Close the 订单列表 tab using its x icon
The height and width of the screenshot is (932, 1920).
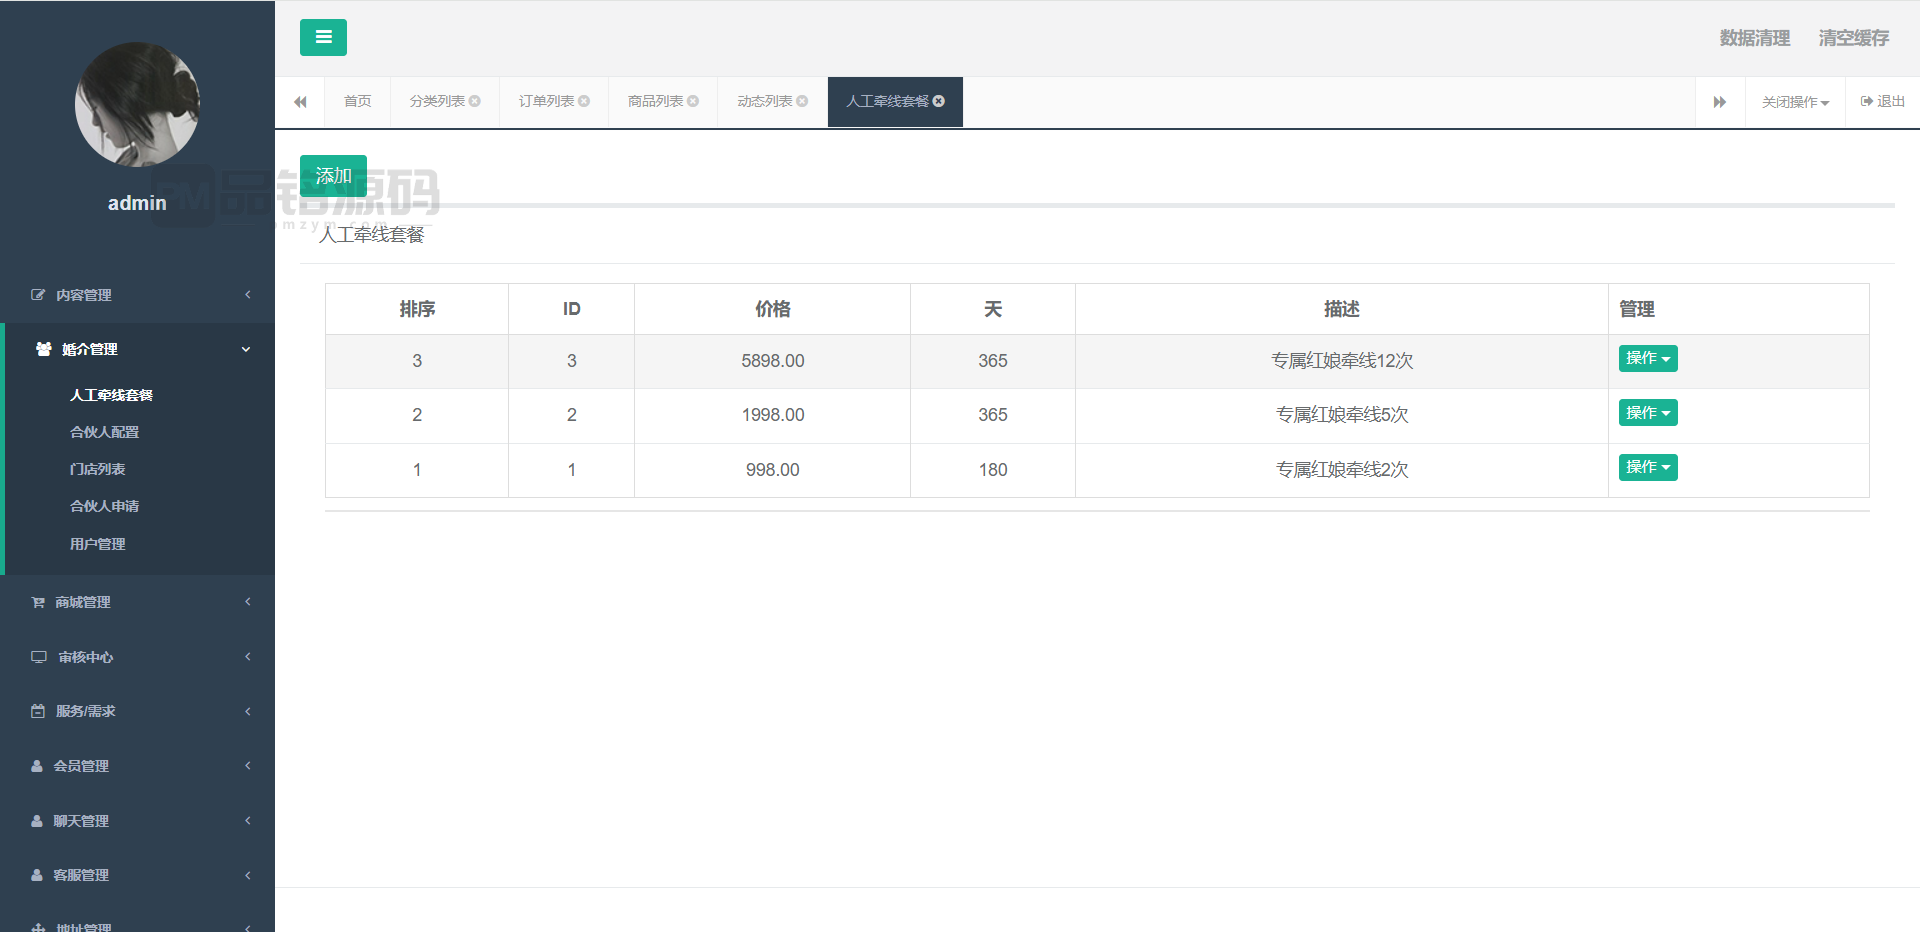pyautogui.click(x=584, y=101)
